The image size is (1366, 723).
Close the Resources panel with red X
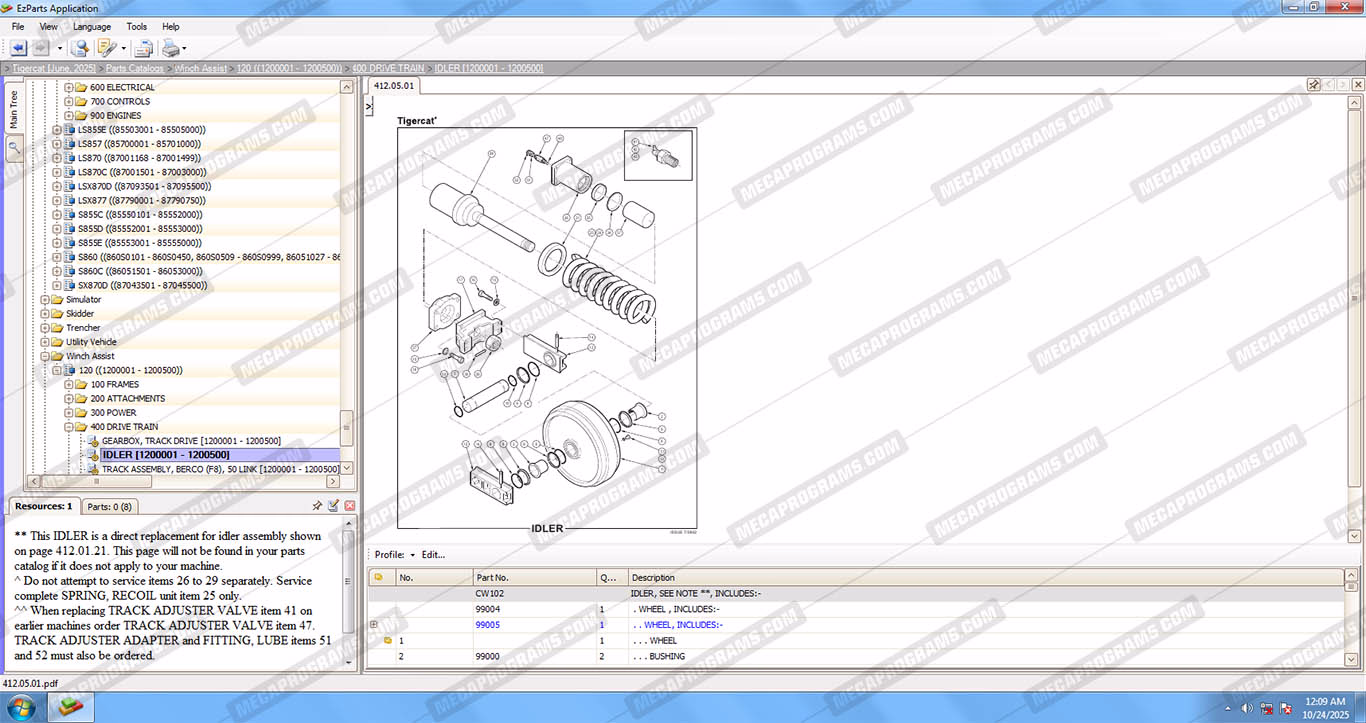point(350,506)
